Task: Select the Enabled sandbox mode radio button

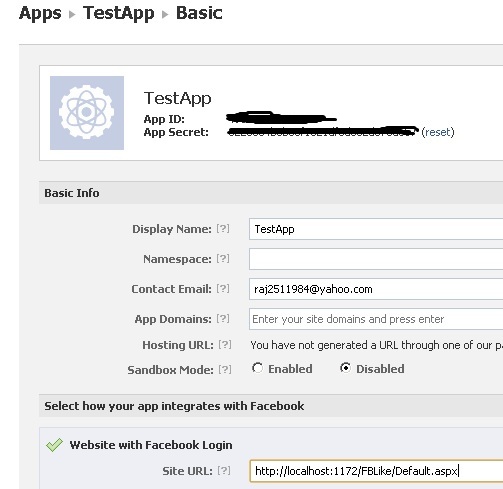Action: pos(257,368)
